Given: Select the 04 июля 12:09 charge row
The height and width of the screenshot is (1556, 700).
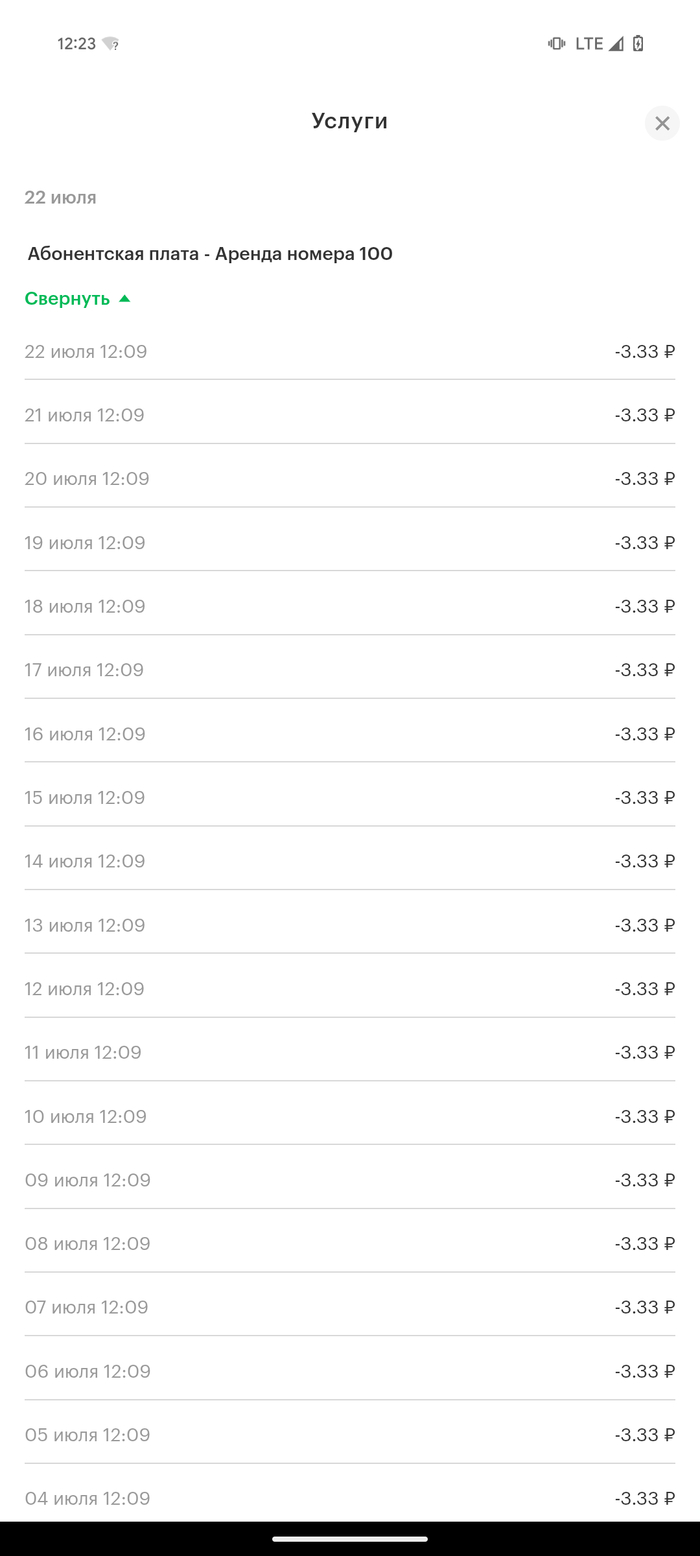Looking at the screenshot, I should tap(350, 1498).
